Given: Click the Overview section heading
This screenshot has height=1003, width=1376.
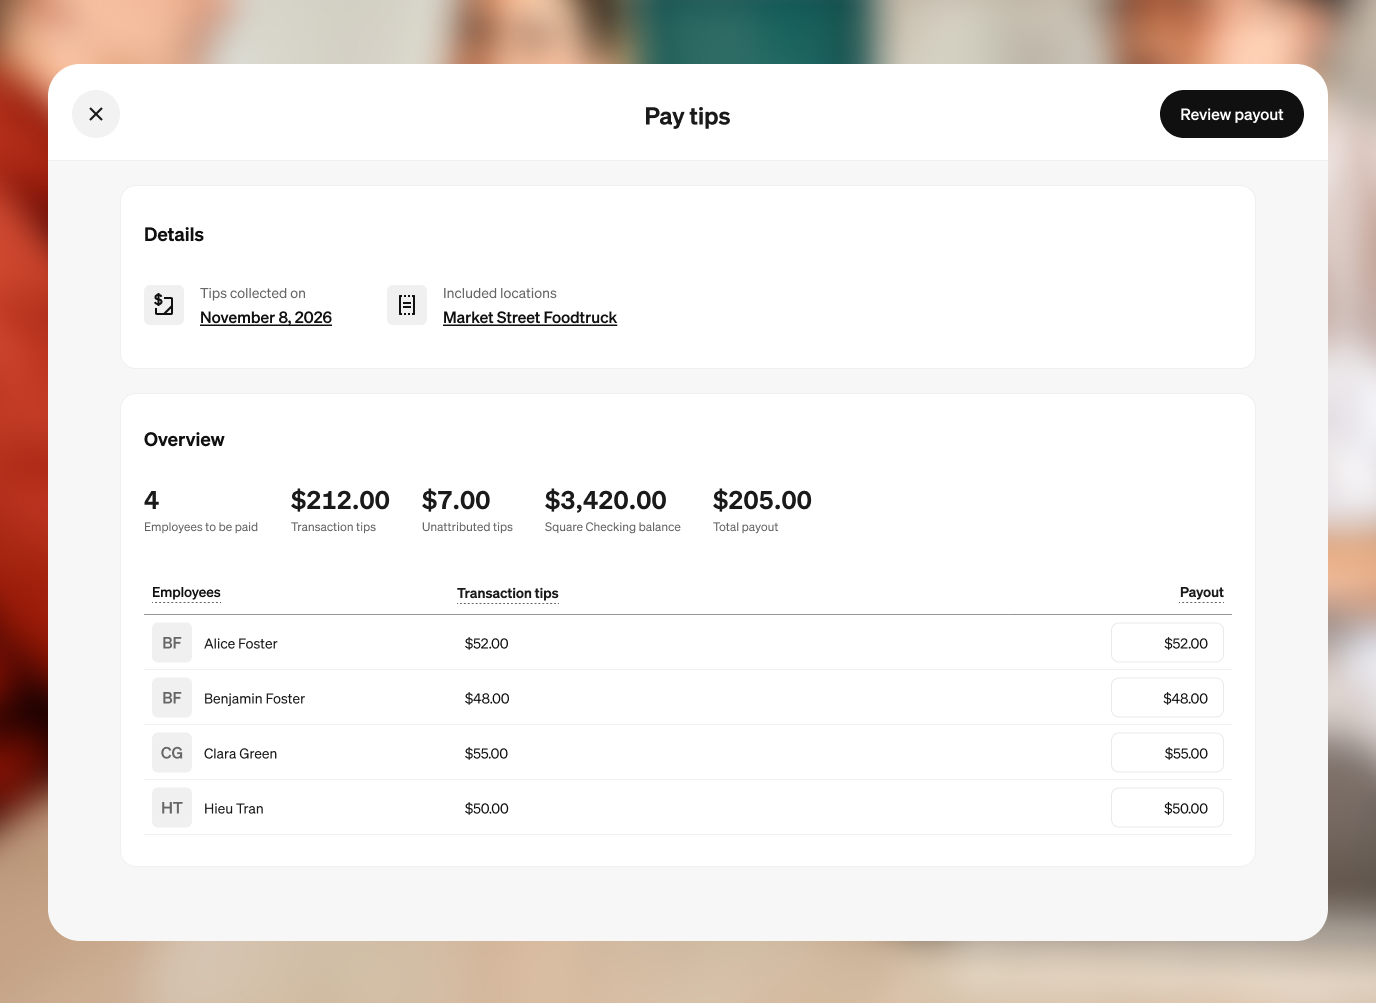Looking at the screenshot, I should click(x=184, y=440).
